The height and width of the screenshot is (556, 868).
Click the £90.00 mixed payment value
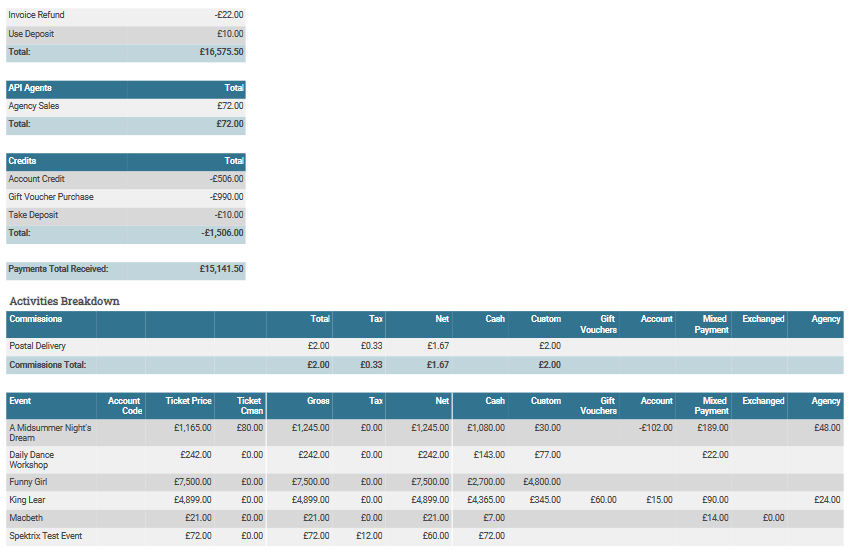click(x=715, y=500)
